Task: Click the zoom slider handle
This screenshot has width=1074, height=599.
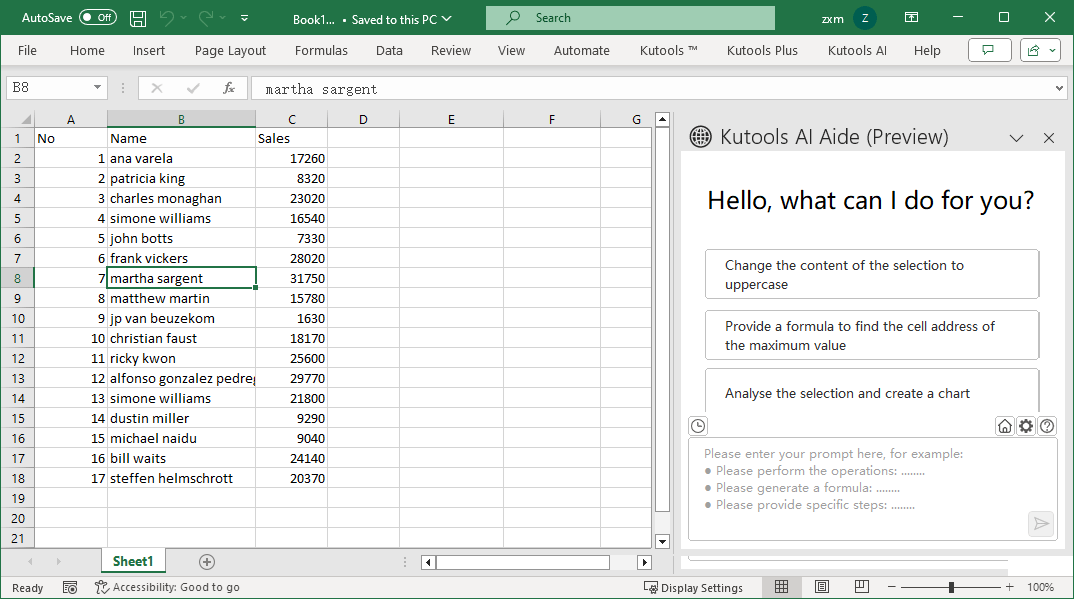Action: 951,587
